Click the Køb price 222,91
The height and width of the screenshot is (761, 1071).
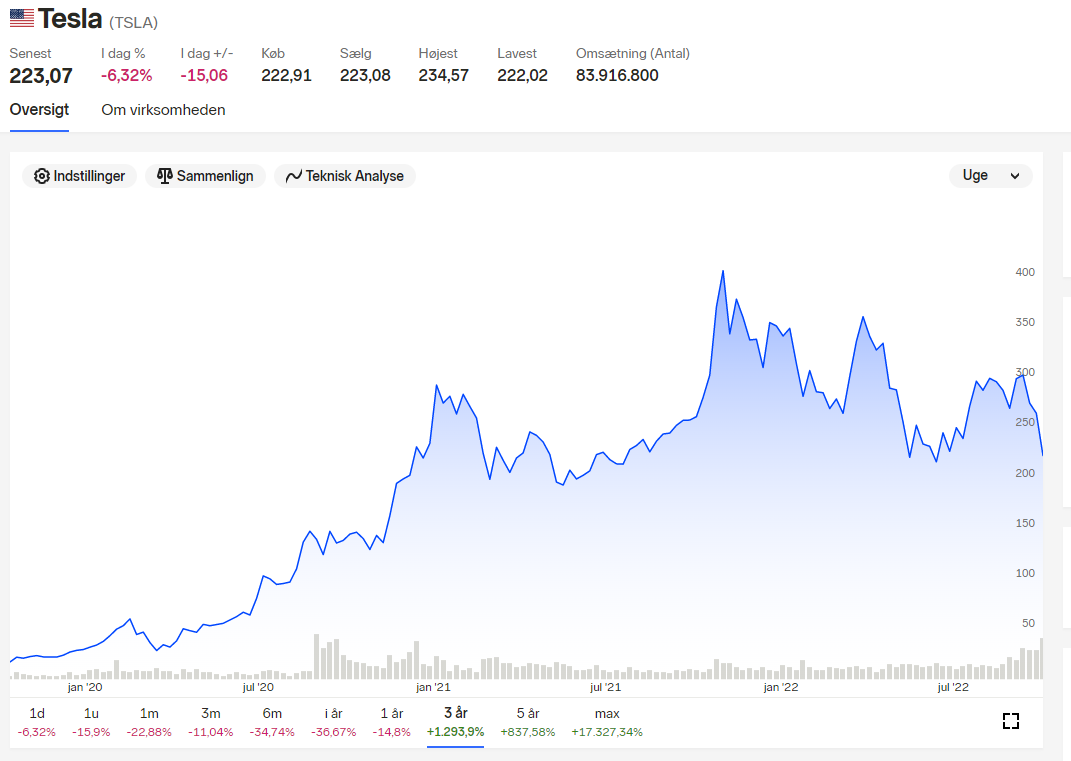286,75
